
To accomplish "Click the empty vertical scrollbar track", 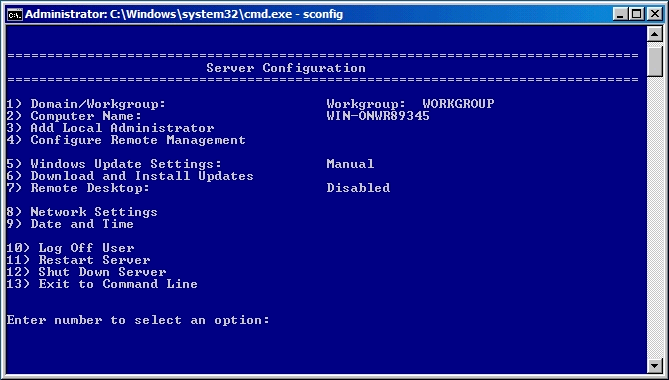I will [x=654, y=218].
